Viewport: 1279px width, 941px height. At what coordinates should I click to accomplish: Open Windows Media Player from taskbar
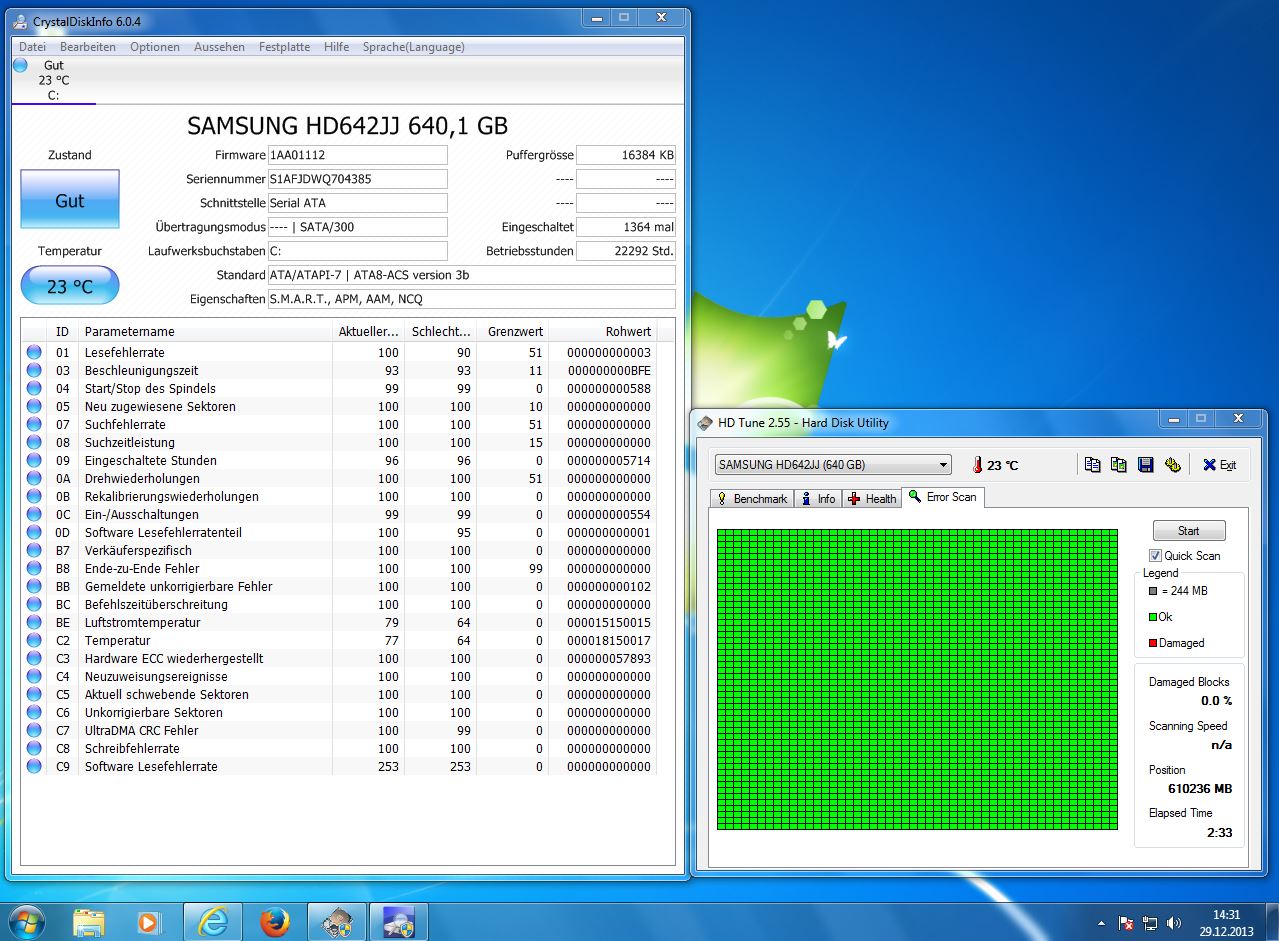[x=149, y=921]
